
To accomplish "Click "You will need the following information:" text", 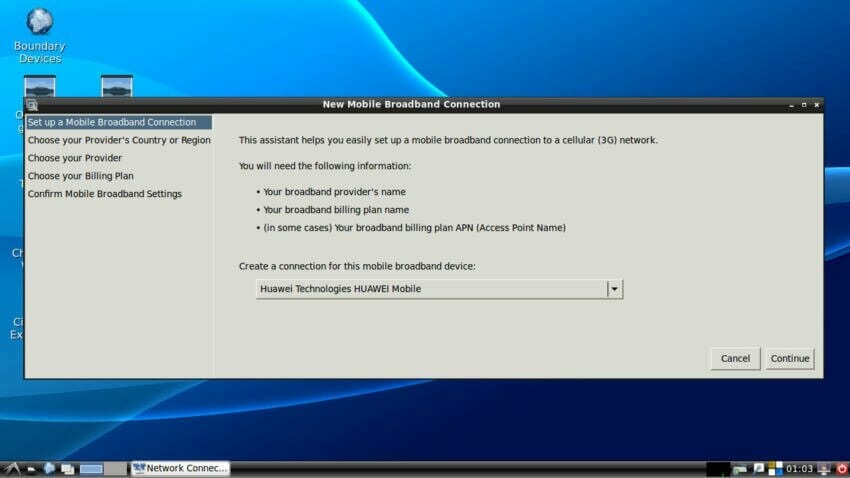I will pos(325,166).
